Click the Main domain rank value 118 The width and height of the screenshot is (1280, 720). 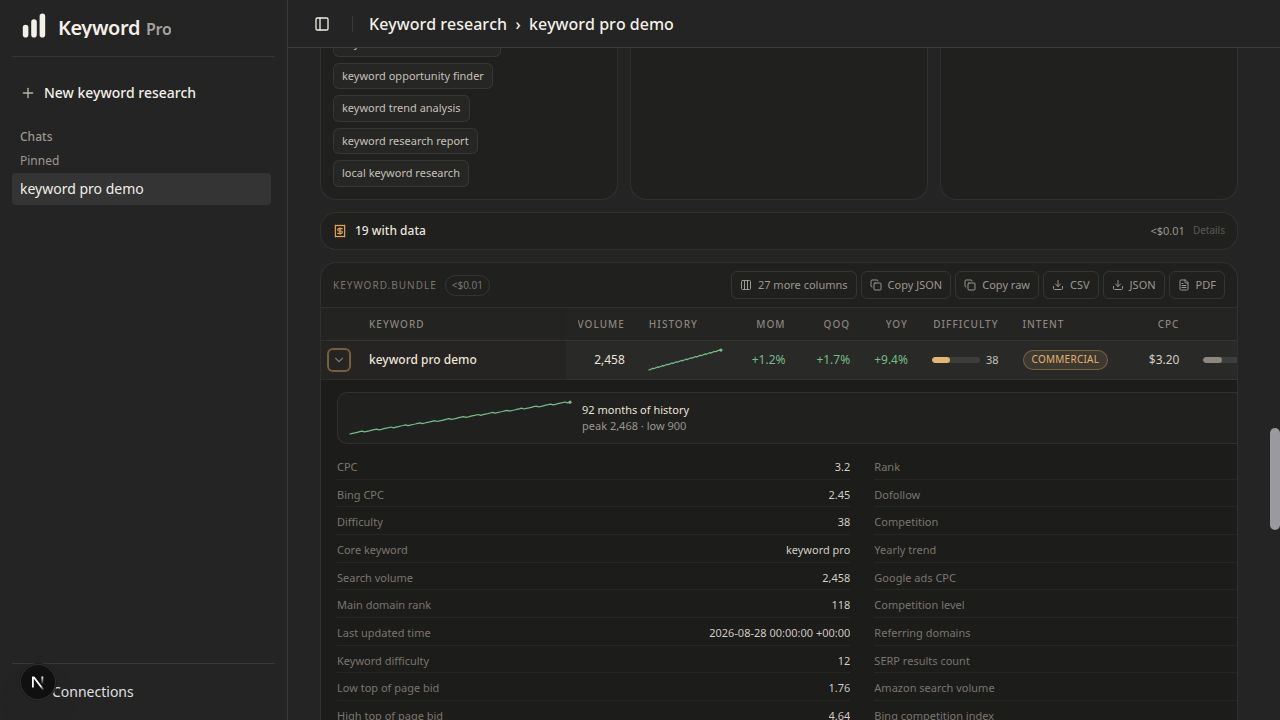click(841, 605)
